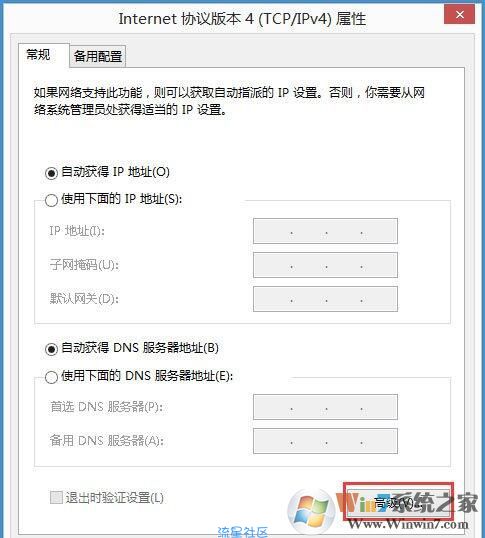Click the Www.Winwin7.com watermark text
This screenshot has width=485, height=538.
[407, 525]
